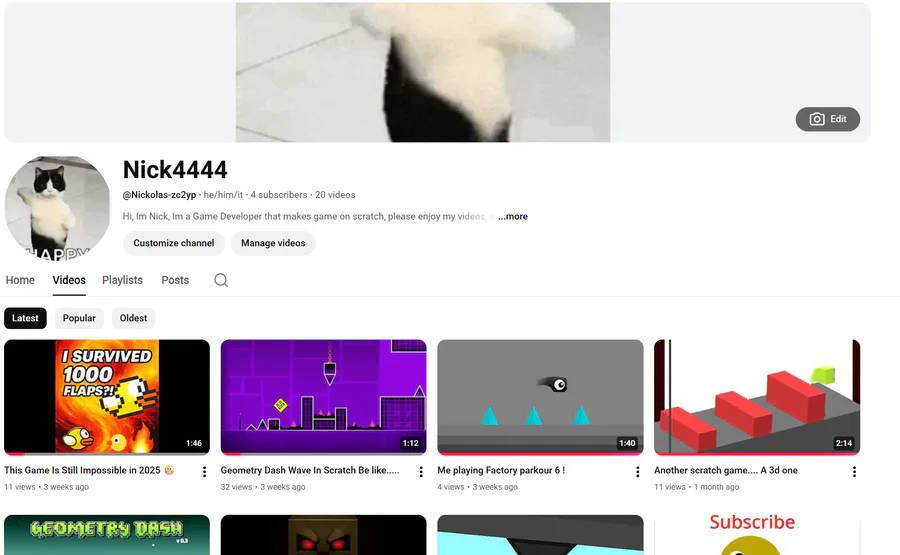Click the 2:14 duration badge
The width and height of the screenshot is (900, 555).
pyautogui.click(x=844, y=443)
